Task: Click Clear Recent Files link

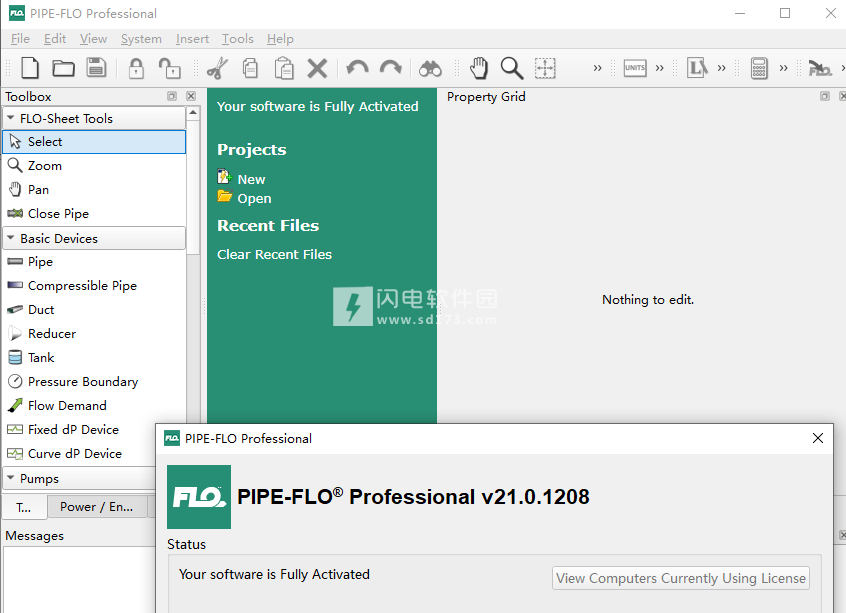Action: click(x=274, y=254)
